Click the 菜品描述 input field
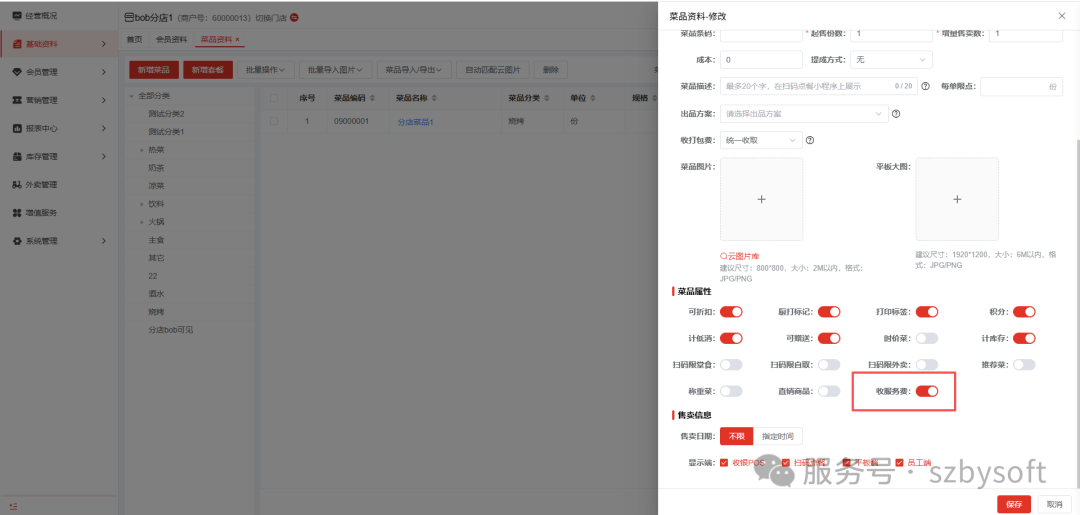The image size is (1080, 515). (x=818, y=87)
